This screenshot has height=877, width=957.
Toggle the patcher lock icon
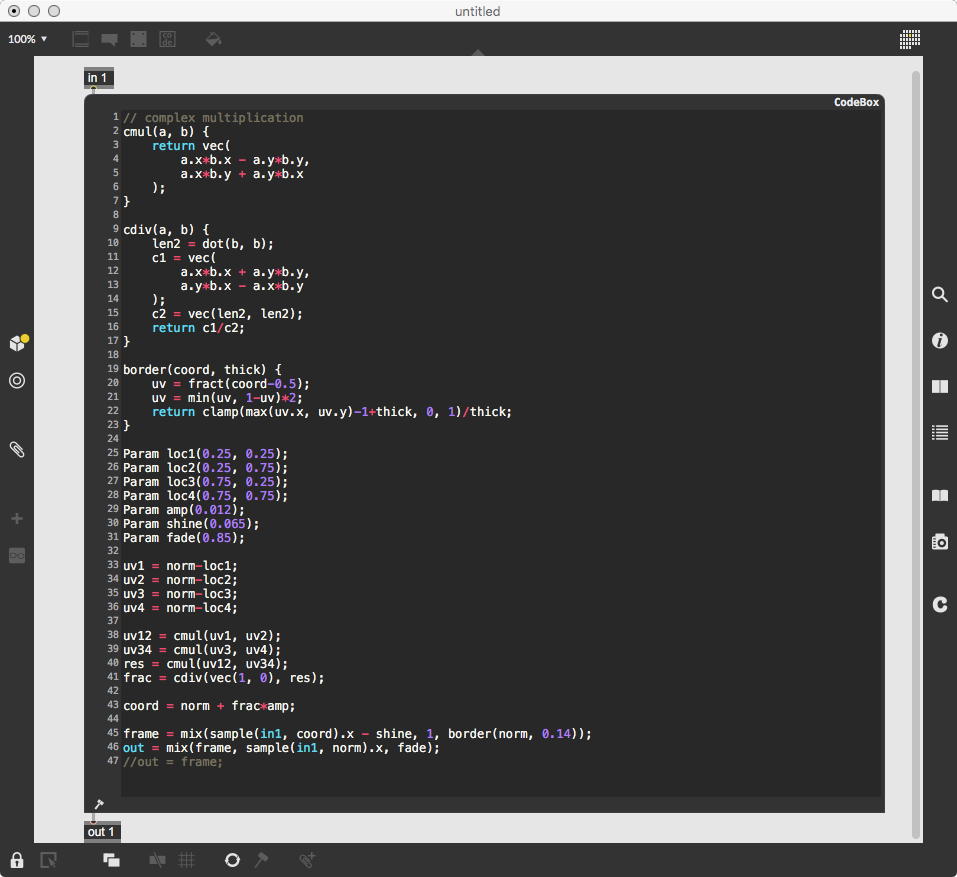(x=17, y=860)
